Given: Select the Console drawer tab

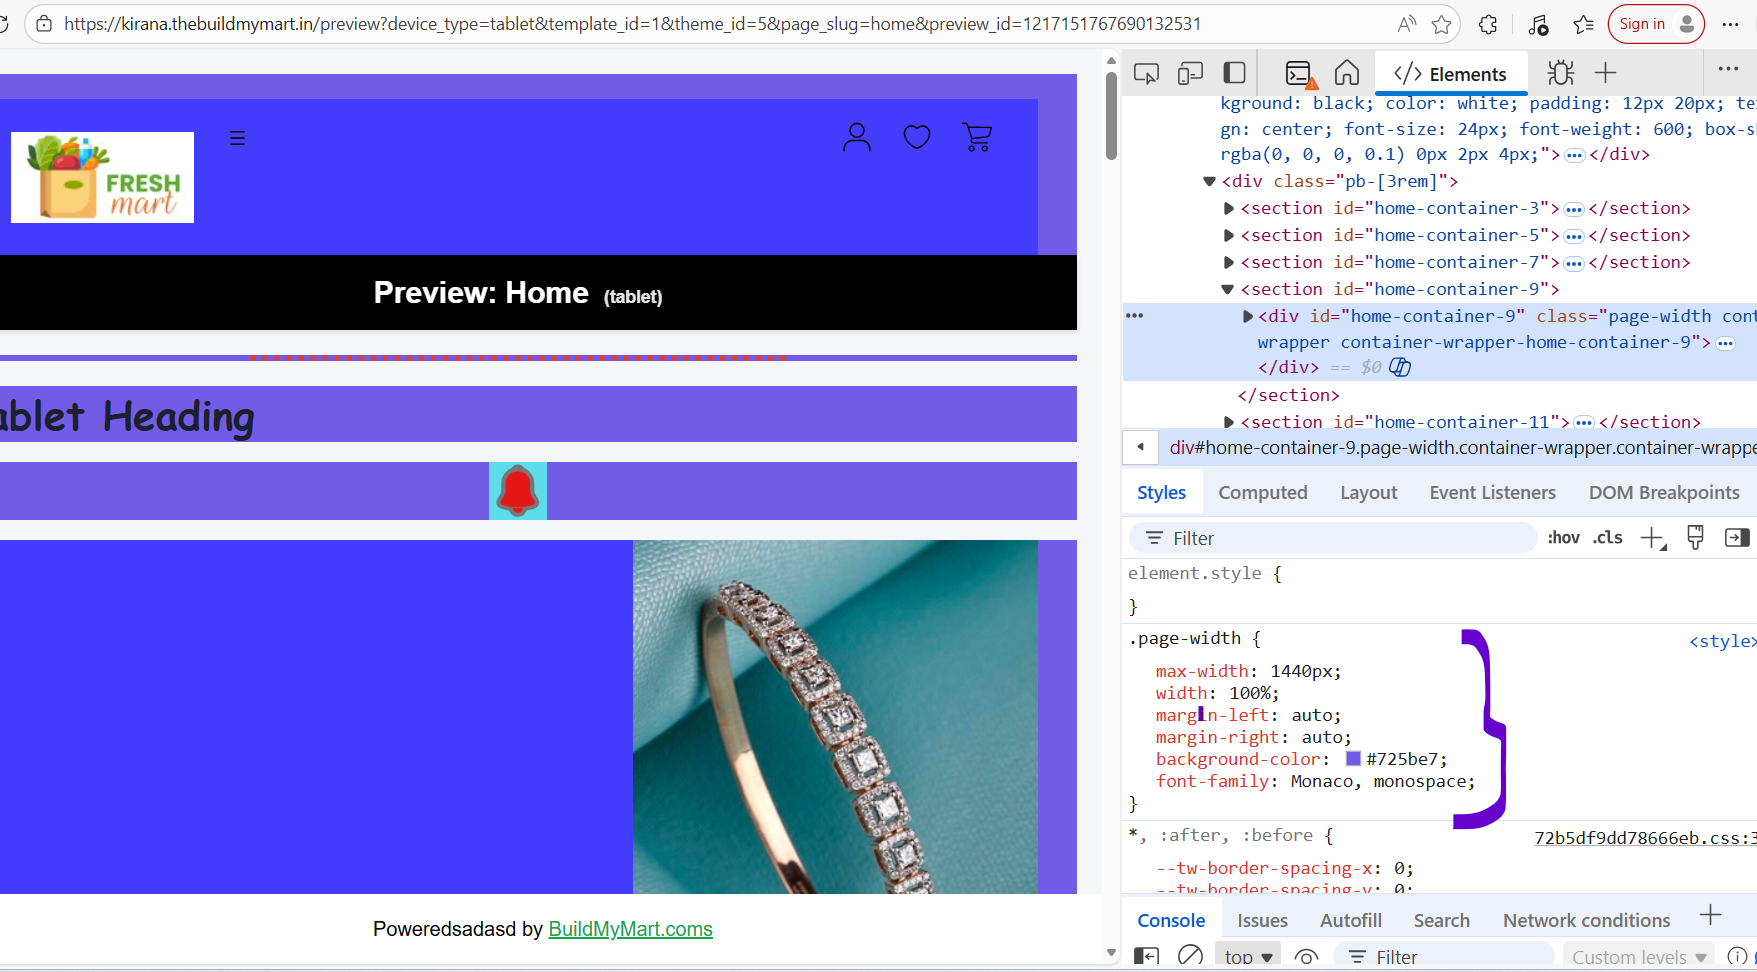Looking at the screenshot, I should 1171,920.
